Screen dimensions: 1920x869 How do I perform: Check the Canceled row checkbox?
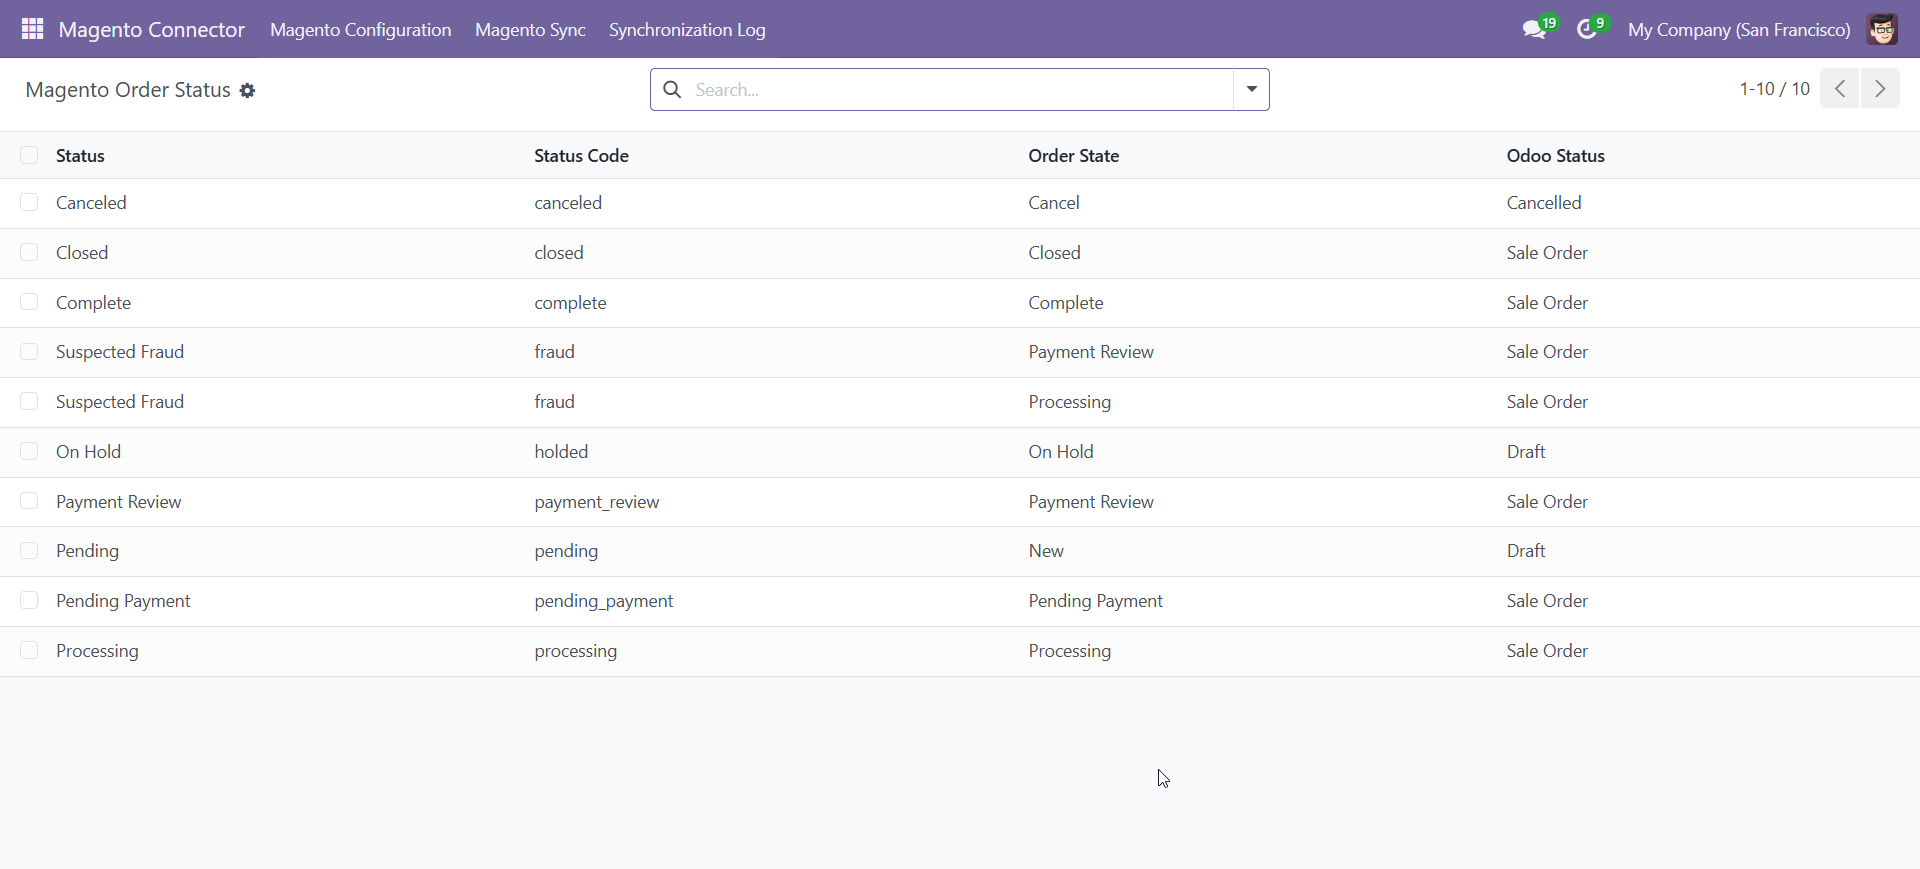click(x=29, y=203)
